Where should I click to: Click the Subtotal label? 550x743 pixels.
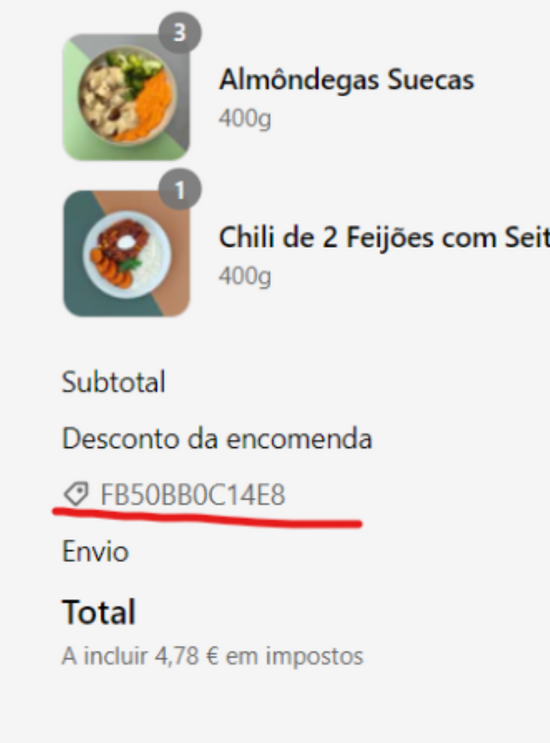[x=114, y=382]
